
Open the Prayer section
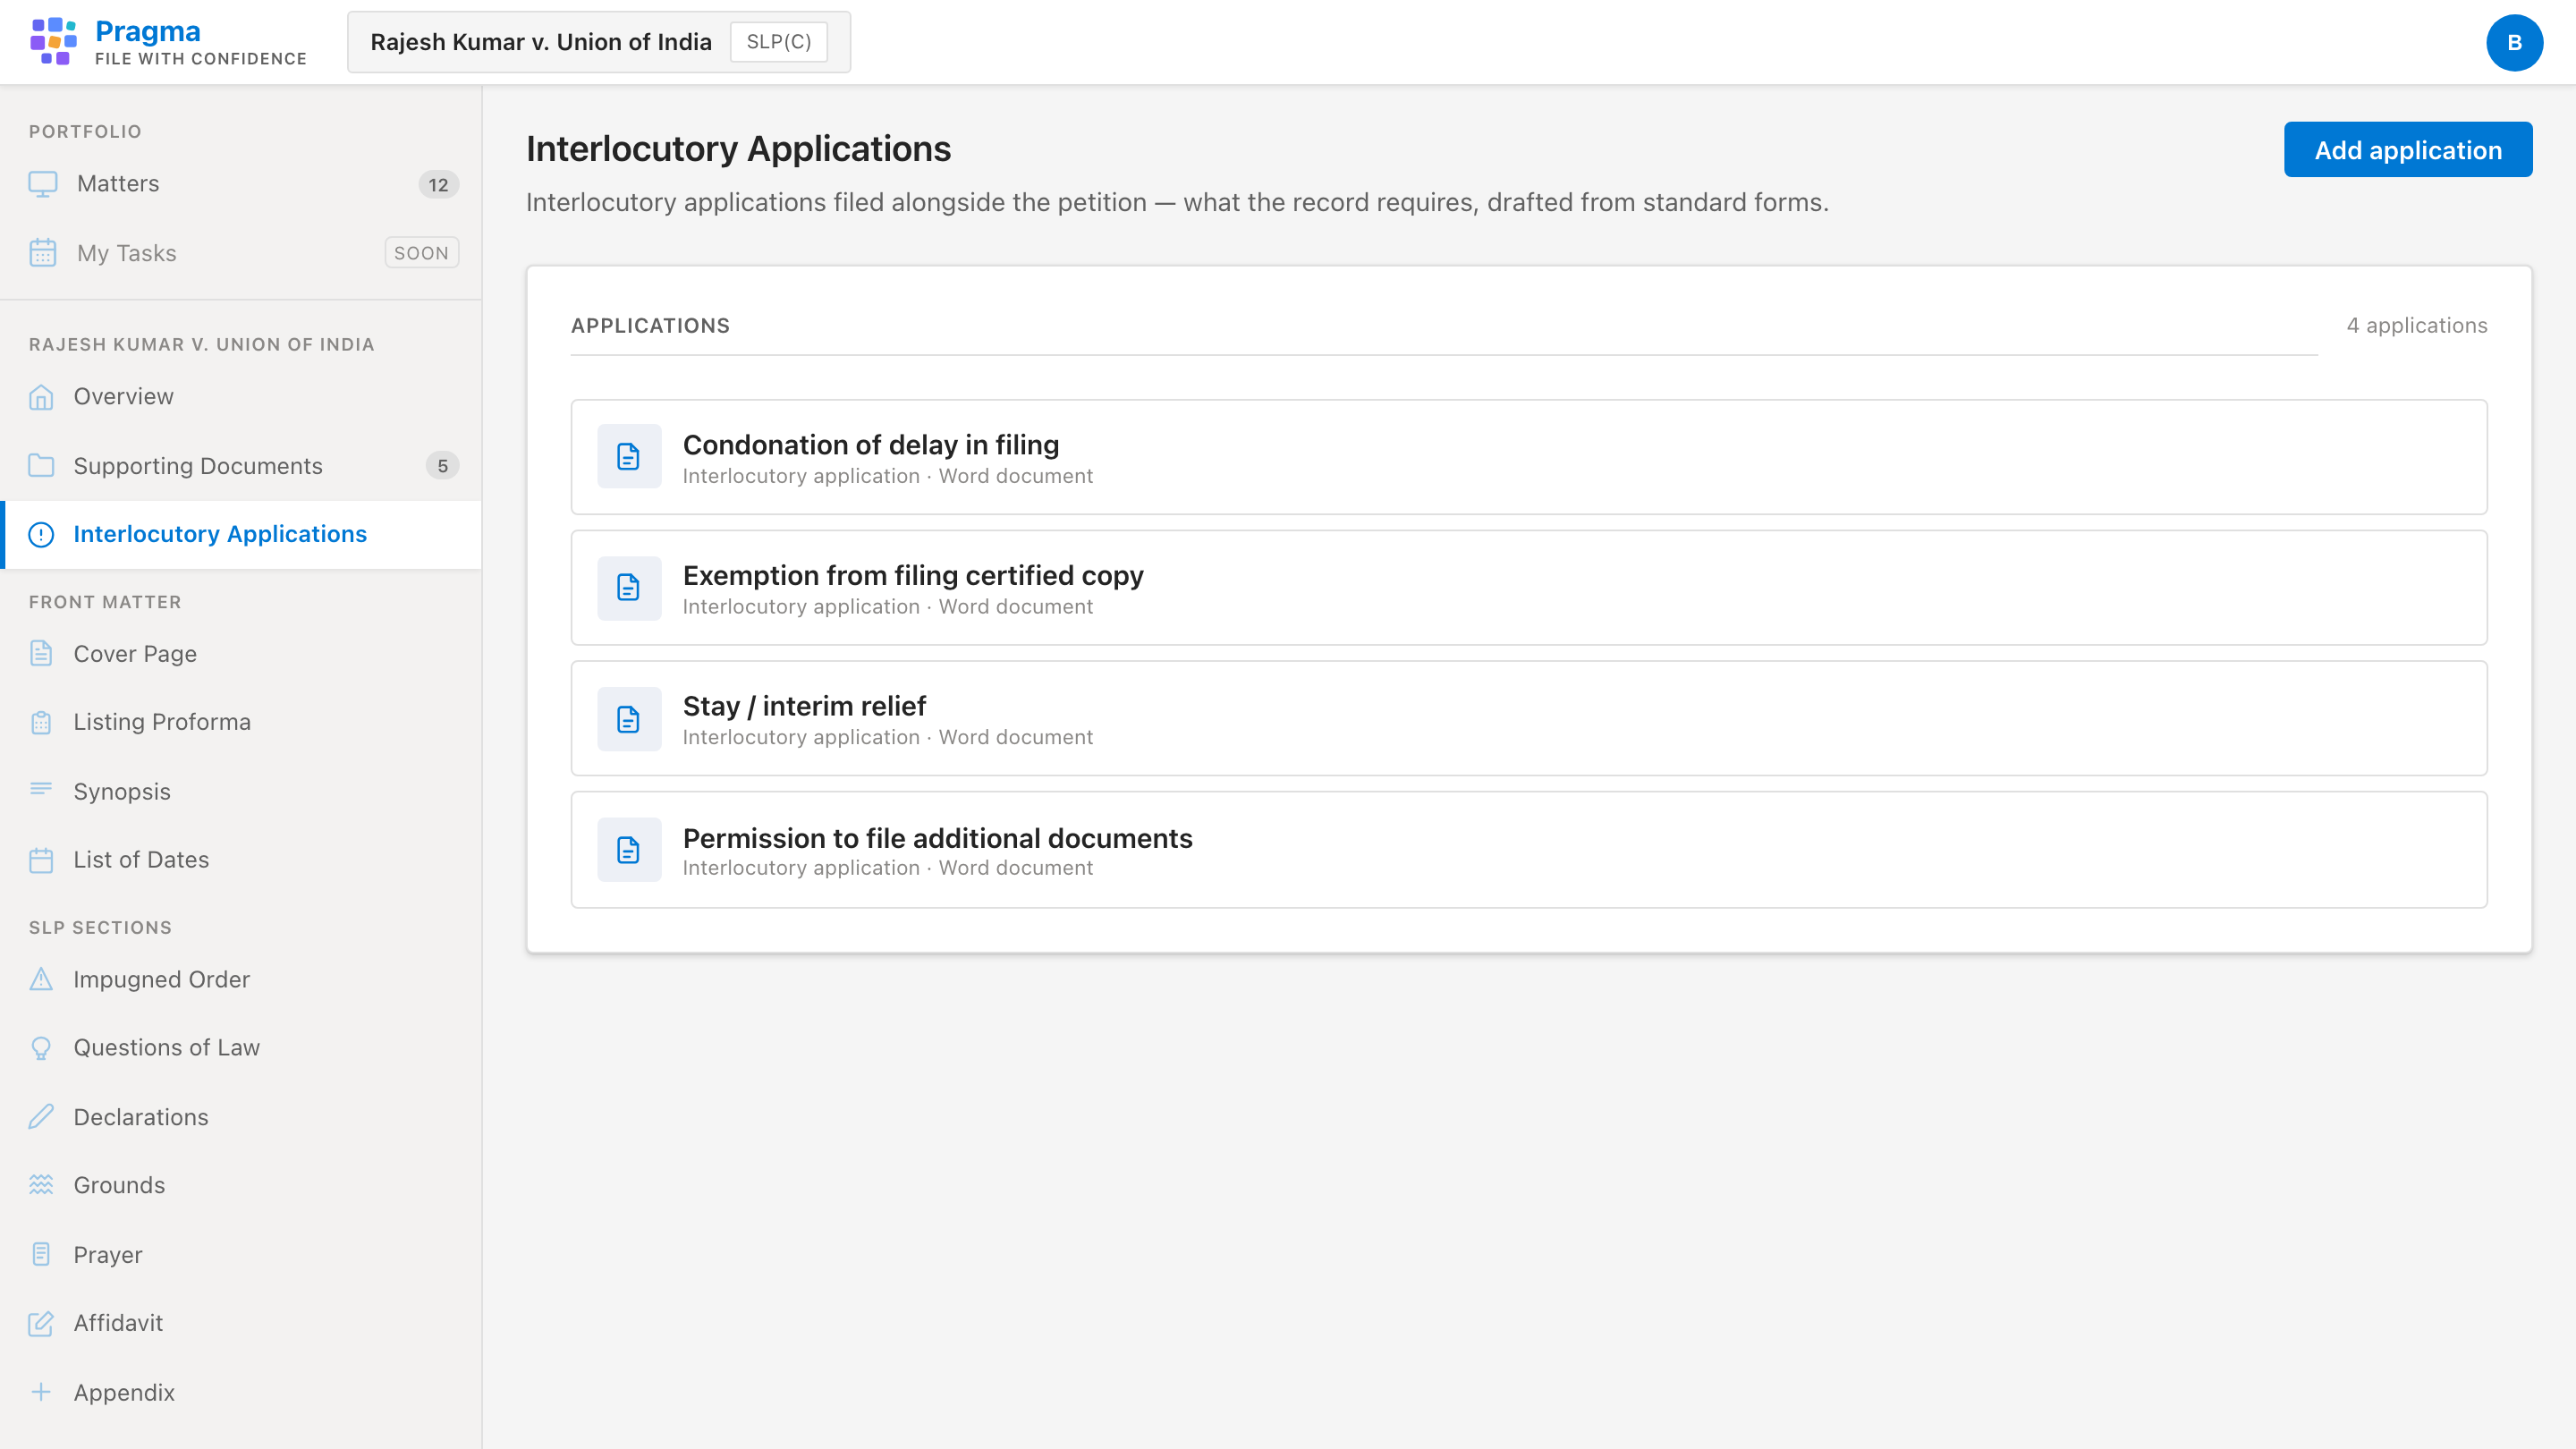coord(241,1254)
